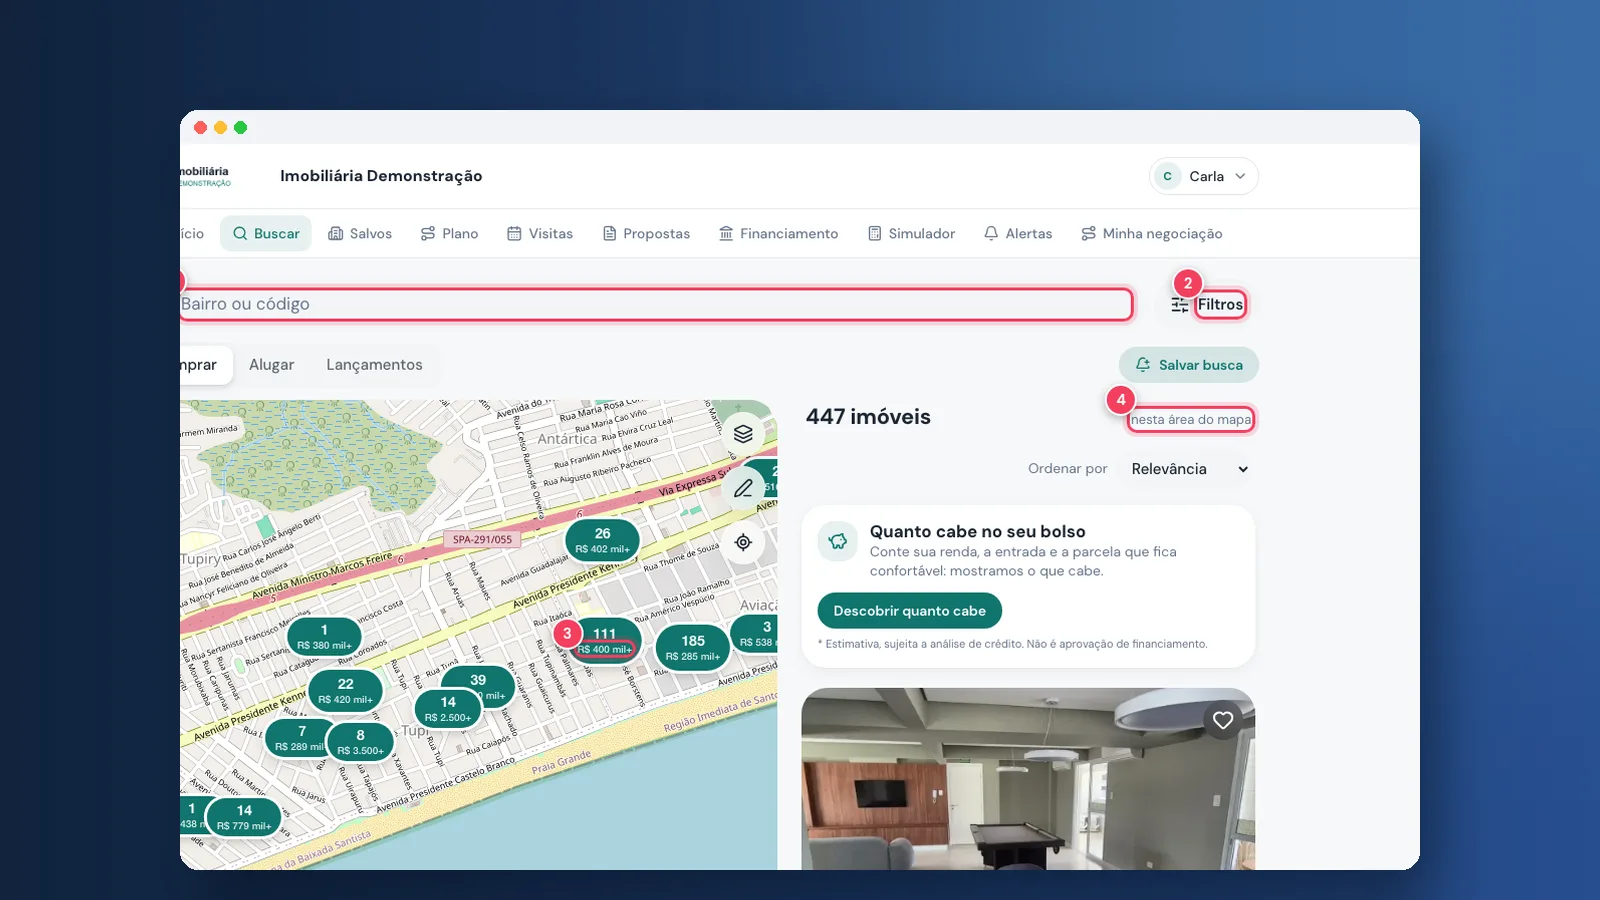Open Carla user account dropdown
The height and width of the screenshot is (900, 1600).
point(1204,176)
